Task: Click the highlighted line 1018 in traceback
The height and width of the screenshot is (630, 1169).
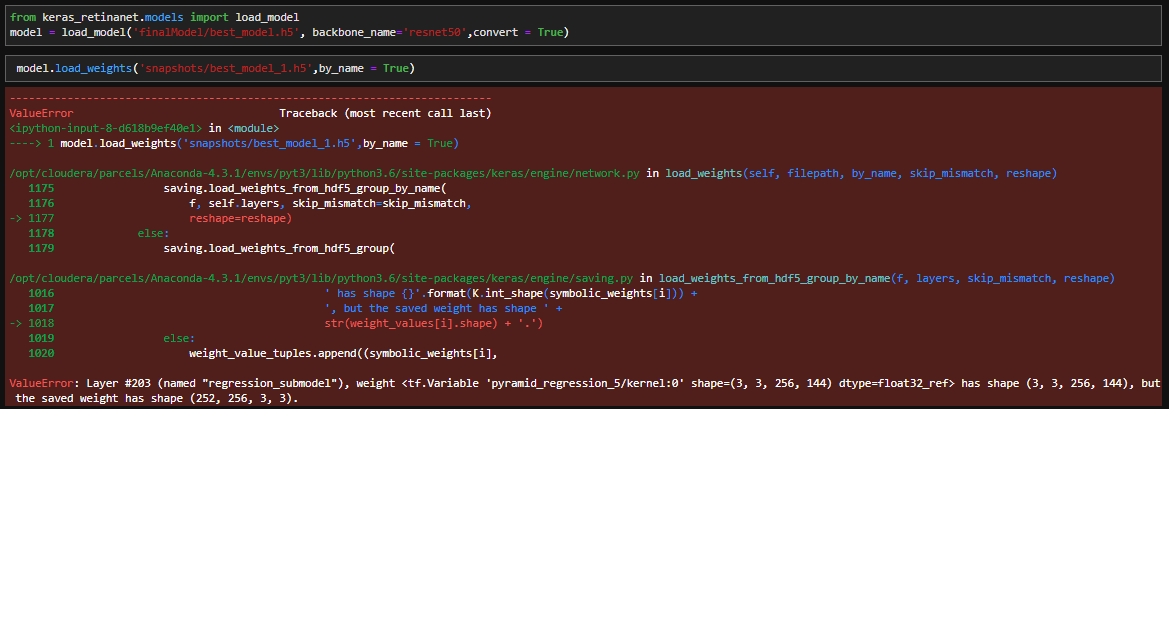Action: [x=40, y=323]
